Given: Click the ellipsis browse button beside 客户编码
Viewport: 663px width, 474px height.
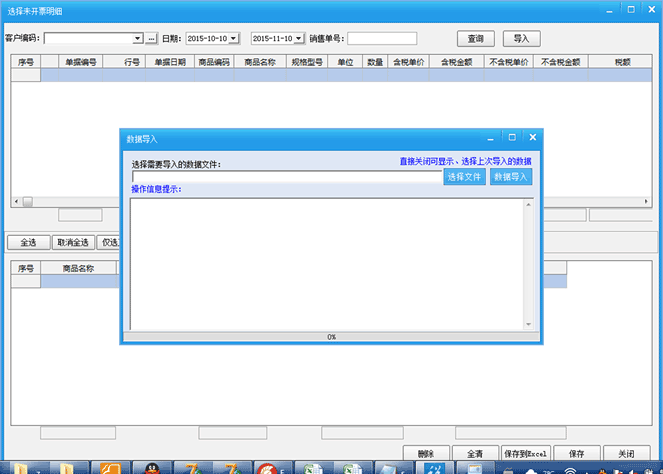Looking at the screenshot, I should tap(152, 39).
